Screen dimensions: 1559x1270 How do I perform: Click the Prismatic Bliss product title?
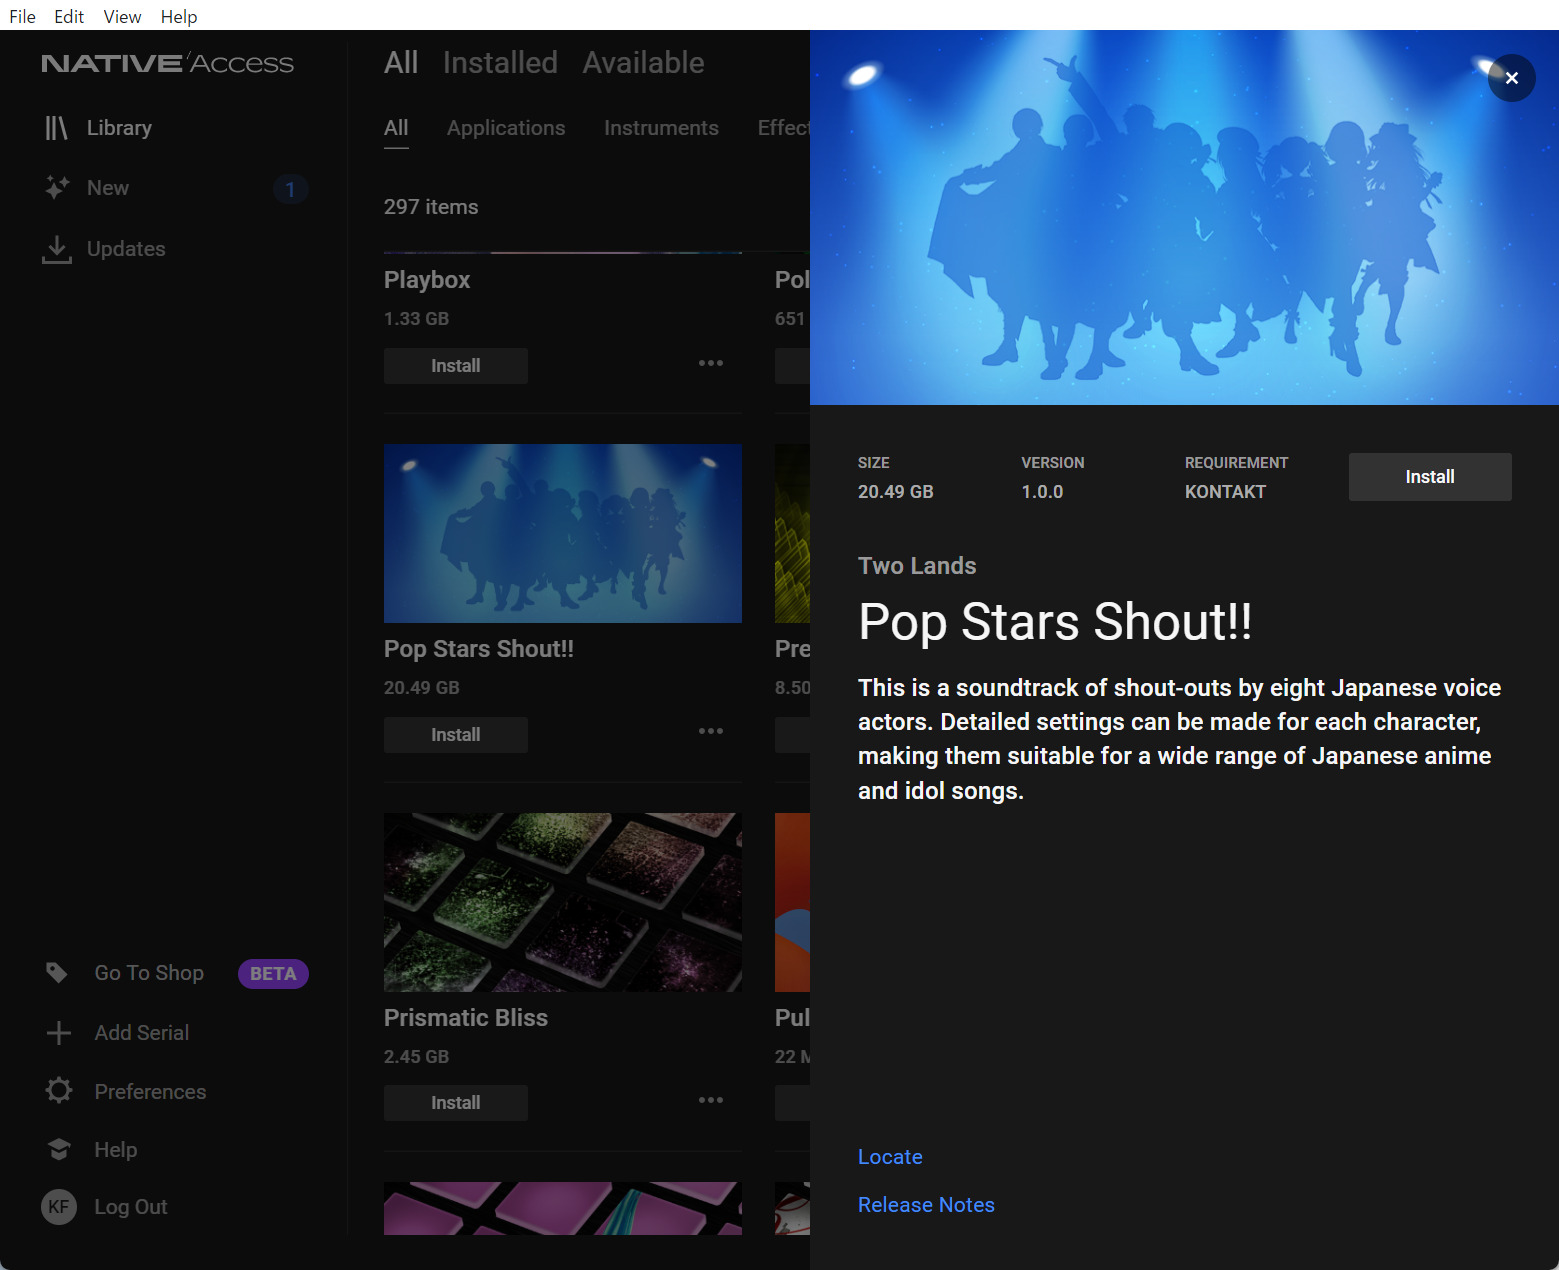(x=466, y=1018)
